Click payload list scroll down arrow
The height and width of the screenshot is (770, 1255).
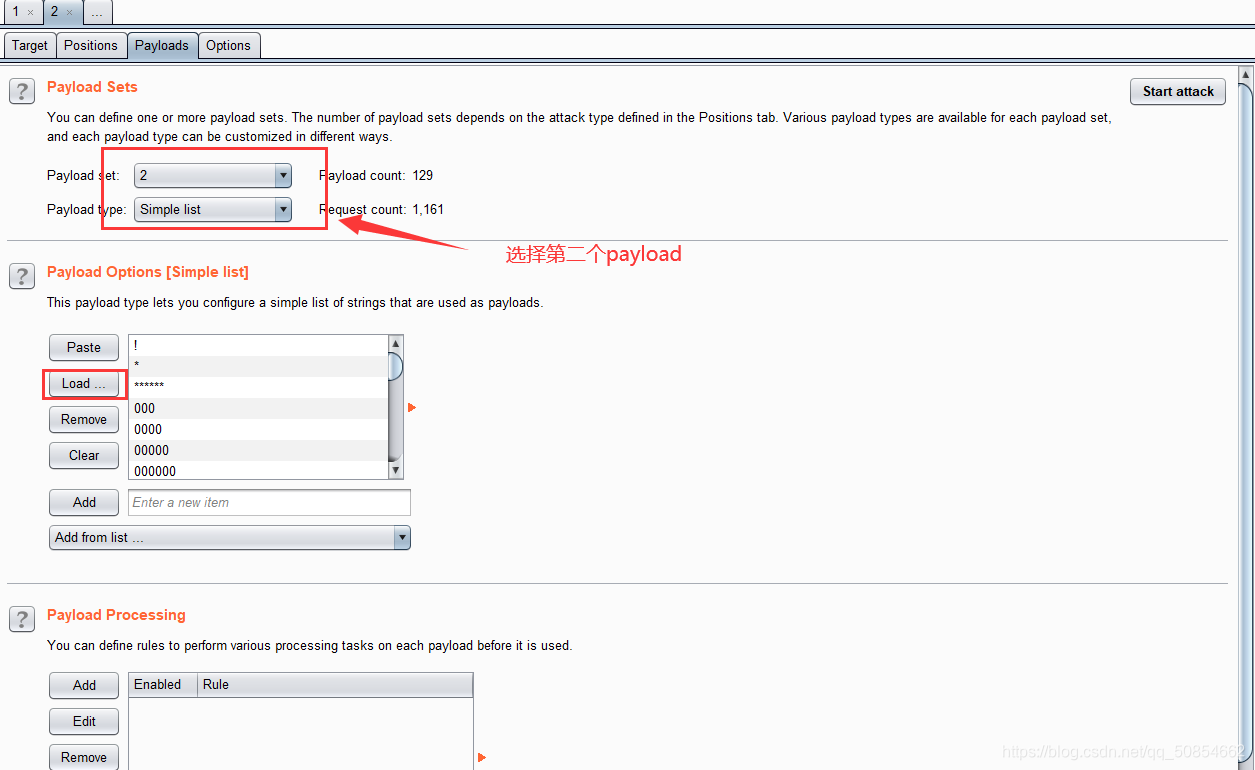pos(395,470)
